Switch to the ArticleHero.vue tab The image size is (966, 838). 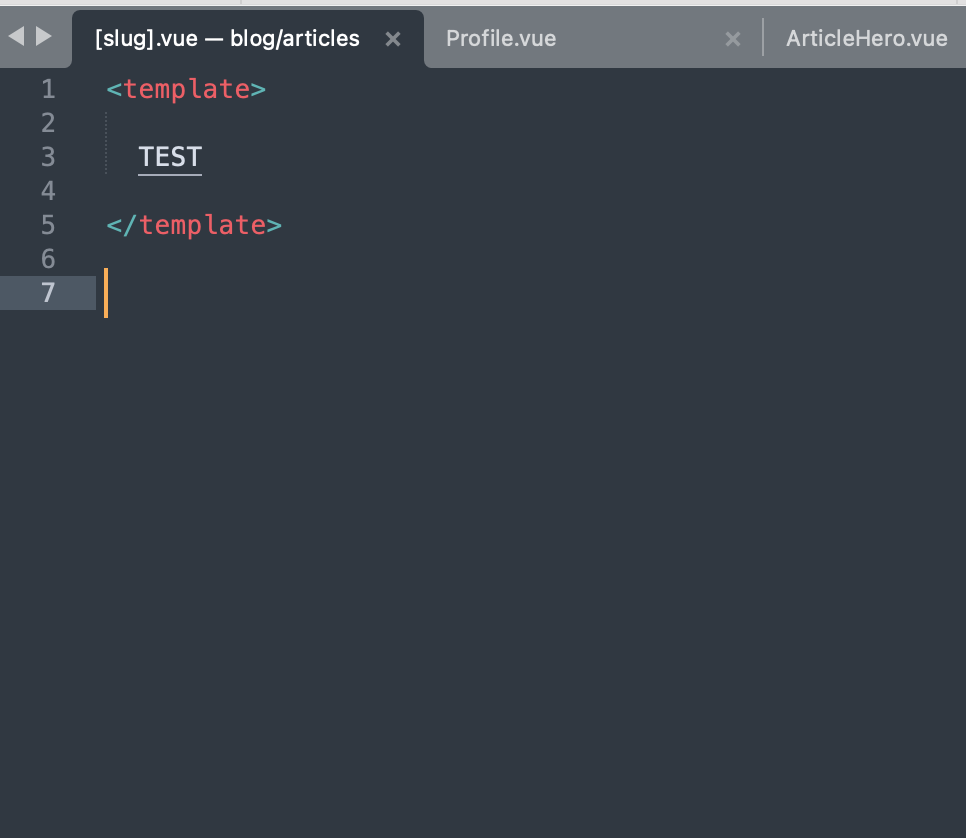click(x=866, y=38)
